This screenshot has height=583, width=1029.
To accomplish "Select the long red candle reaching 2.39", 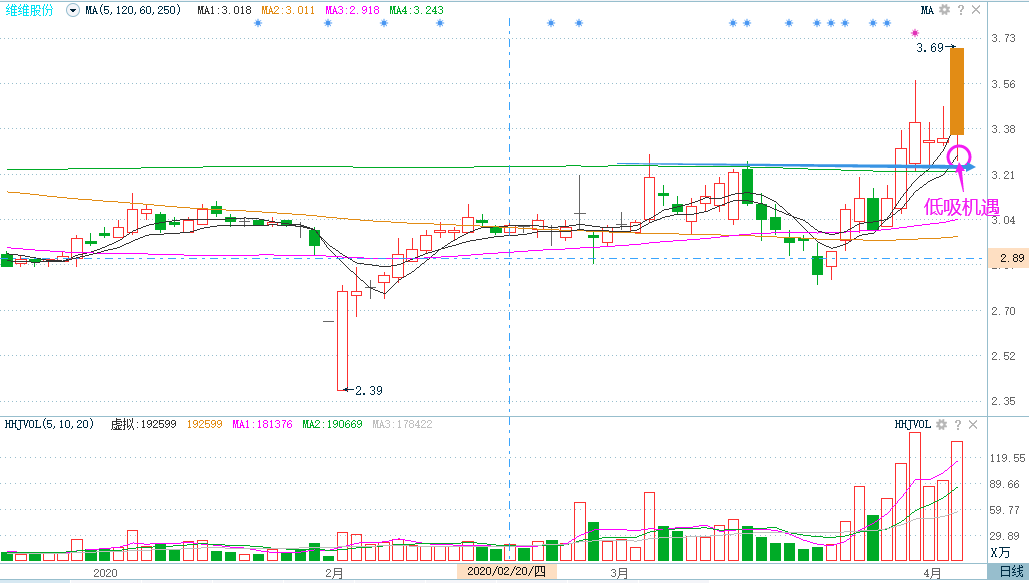I will (x=343, y=341).
